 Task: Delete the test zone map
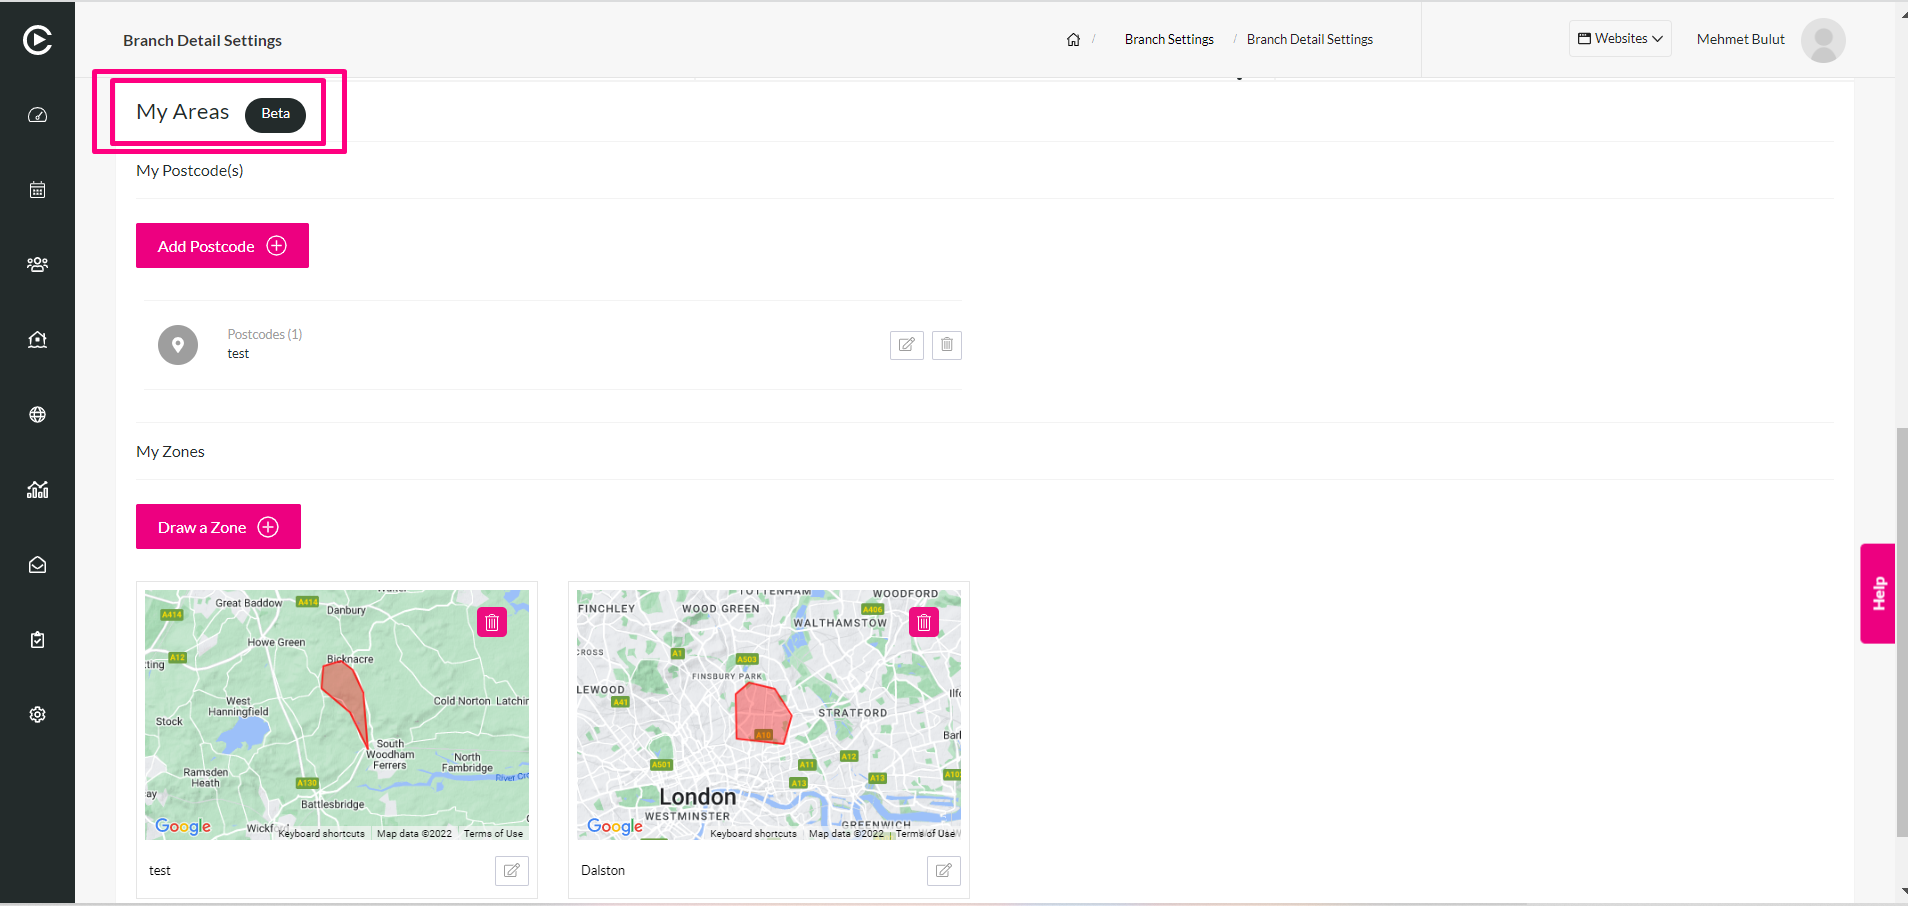pyautogui.click(x=492, y=622)
